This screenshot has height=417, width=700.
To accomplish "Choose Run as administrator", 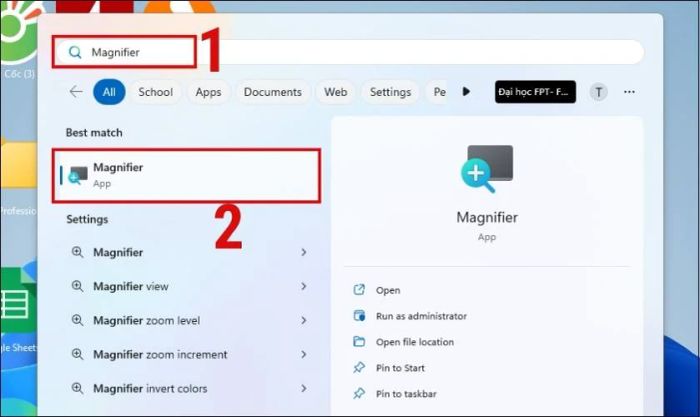I will [x=421, y=316].
